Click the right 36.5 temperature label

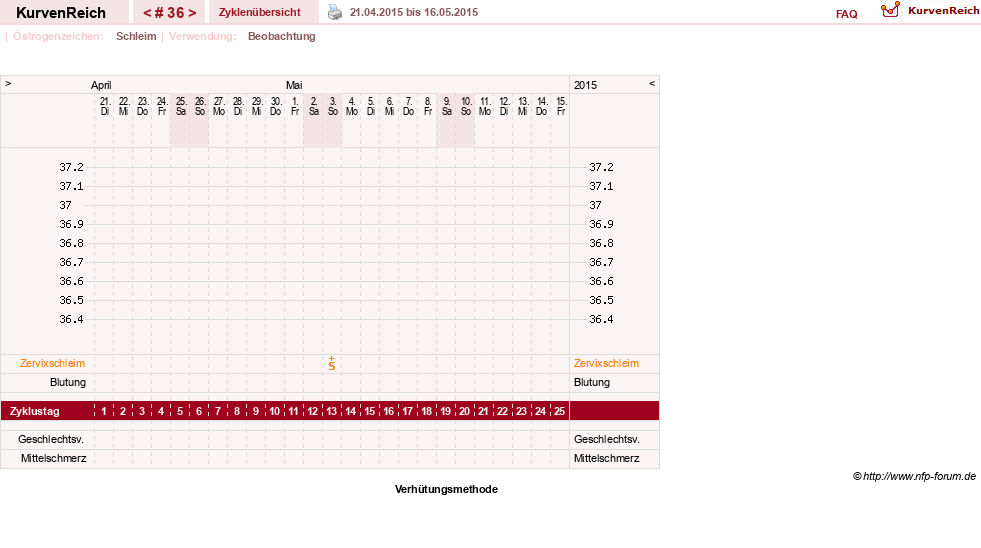click(x=601, y=300)
